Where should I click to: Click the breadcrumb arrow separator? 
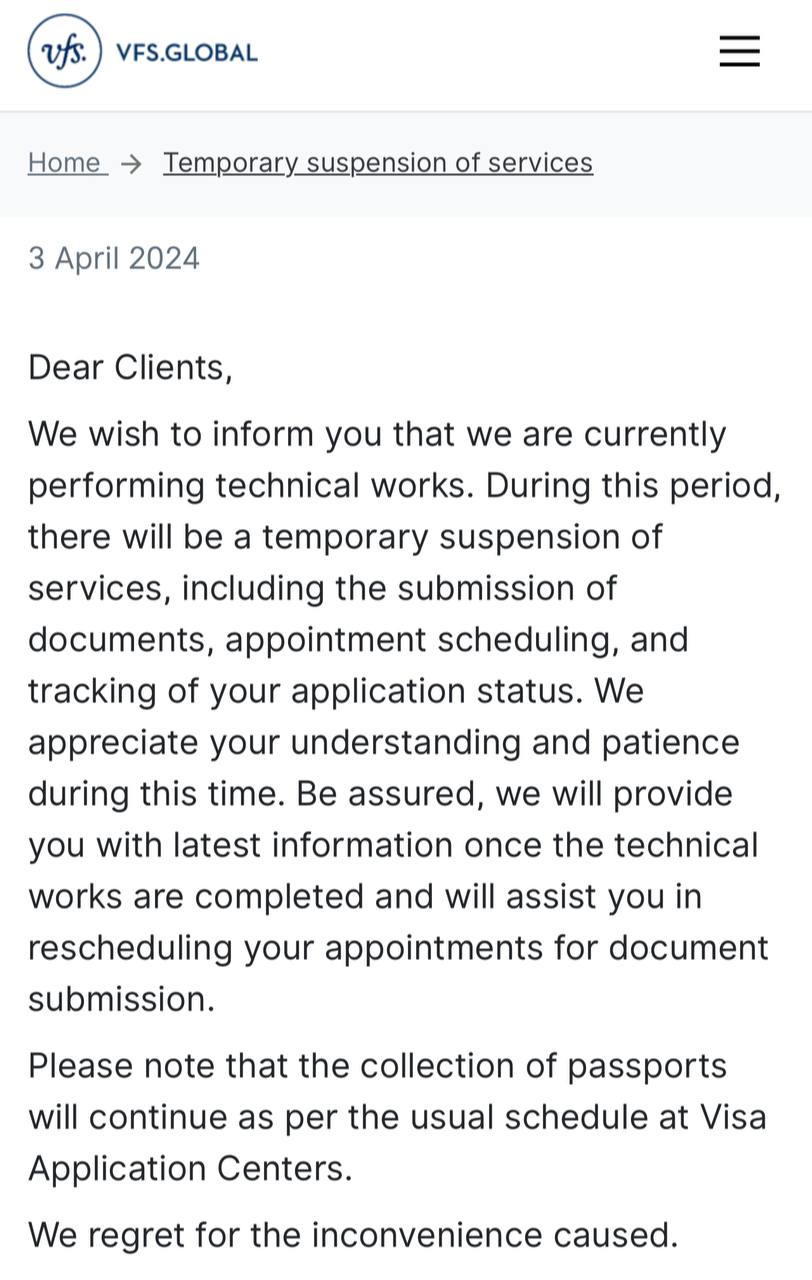131,163
